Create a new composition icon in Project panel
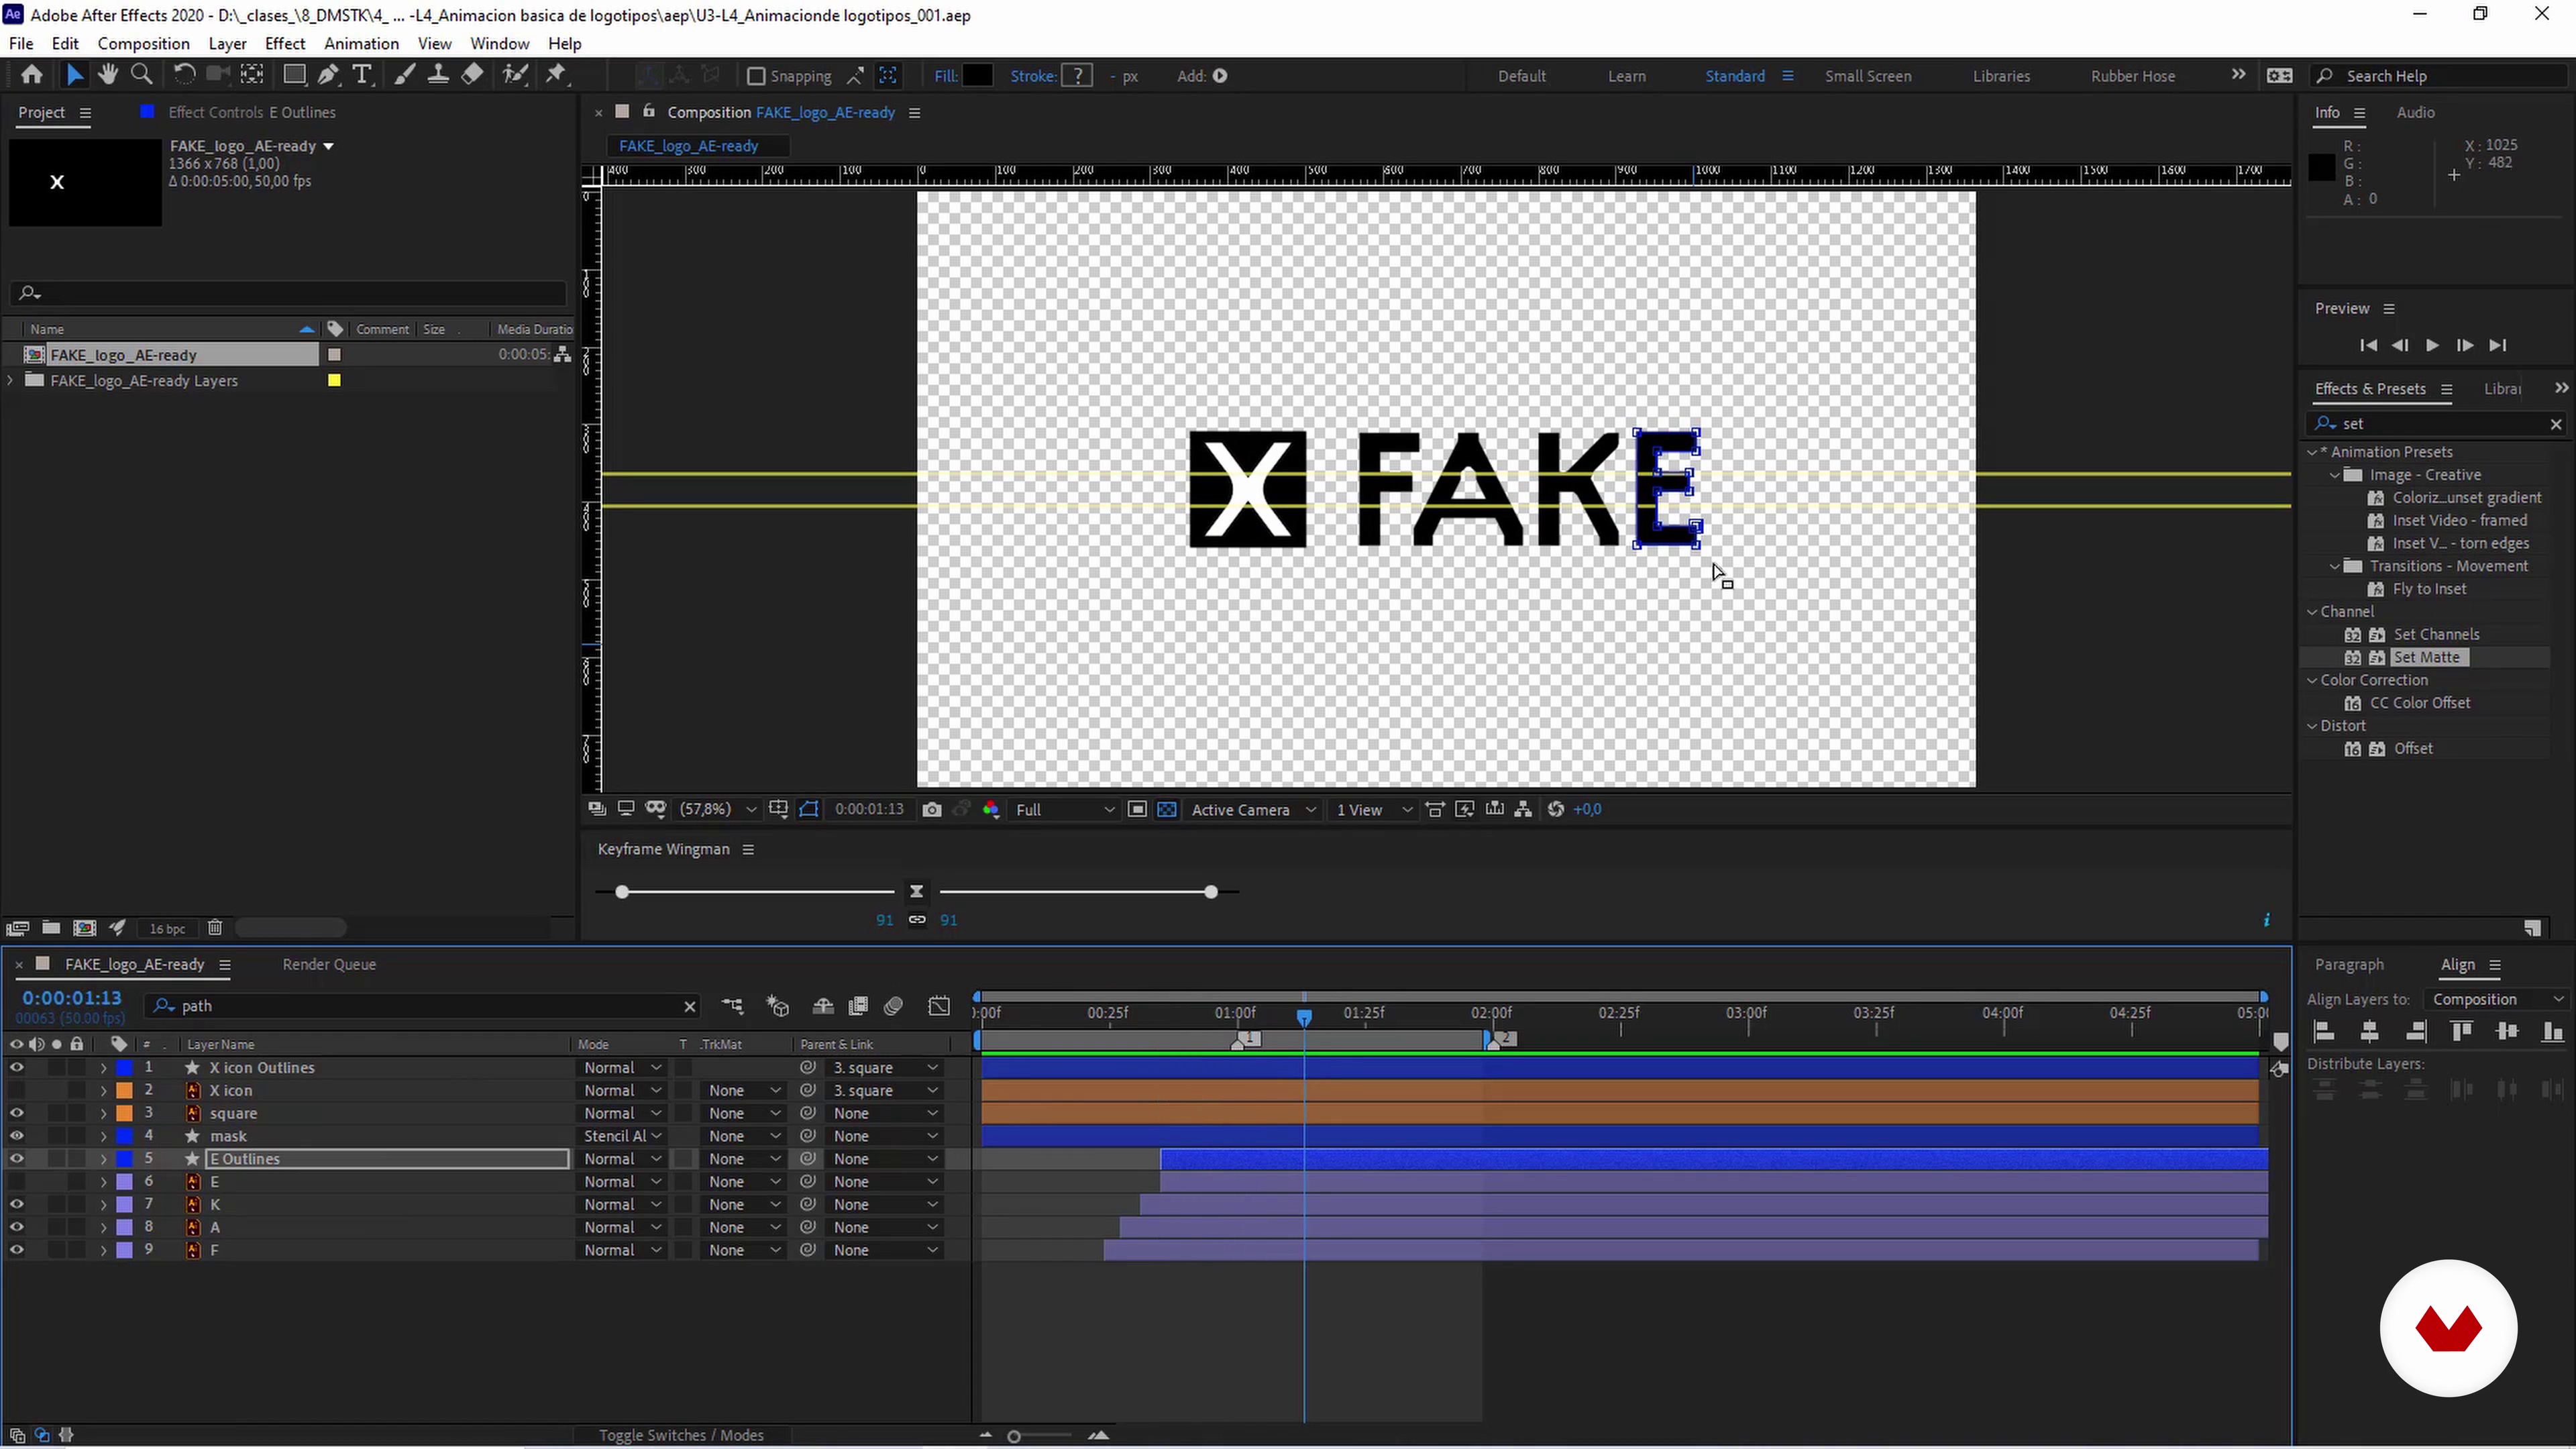The height and width of the screenshot is (1449, 2576). [x=85, y=928]
